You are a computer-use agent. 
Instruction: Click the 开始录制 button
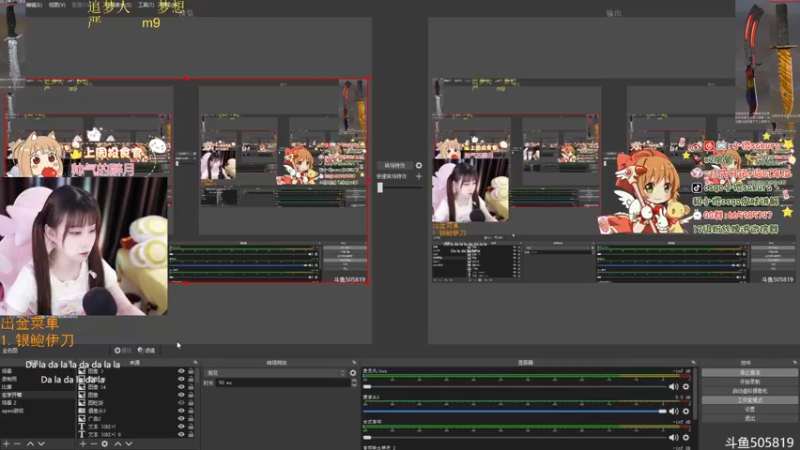click(749, 382)
